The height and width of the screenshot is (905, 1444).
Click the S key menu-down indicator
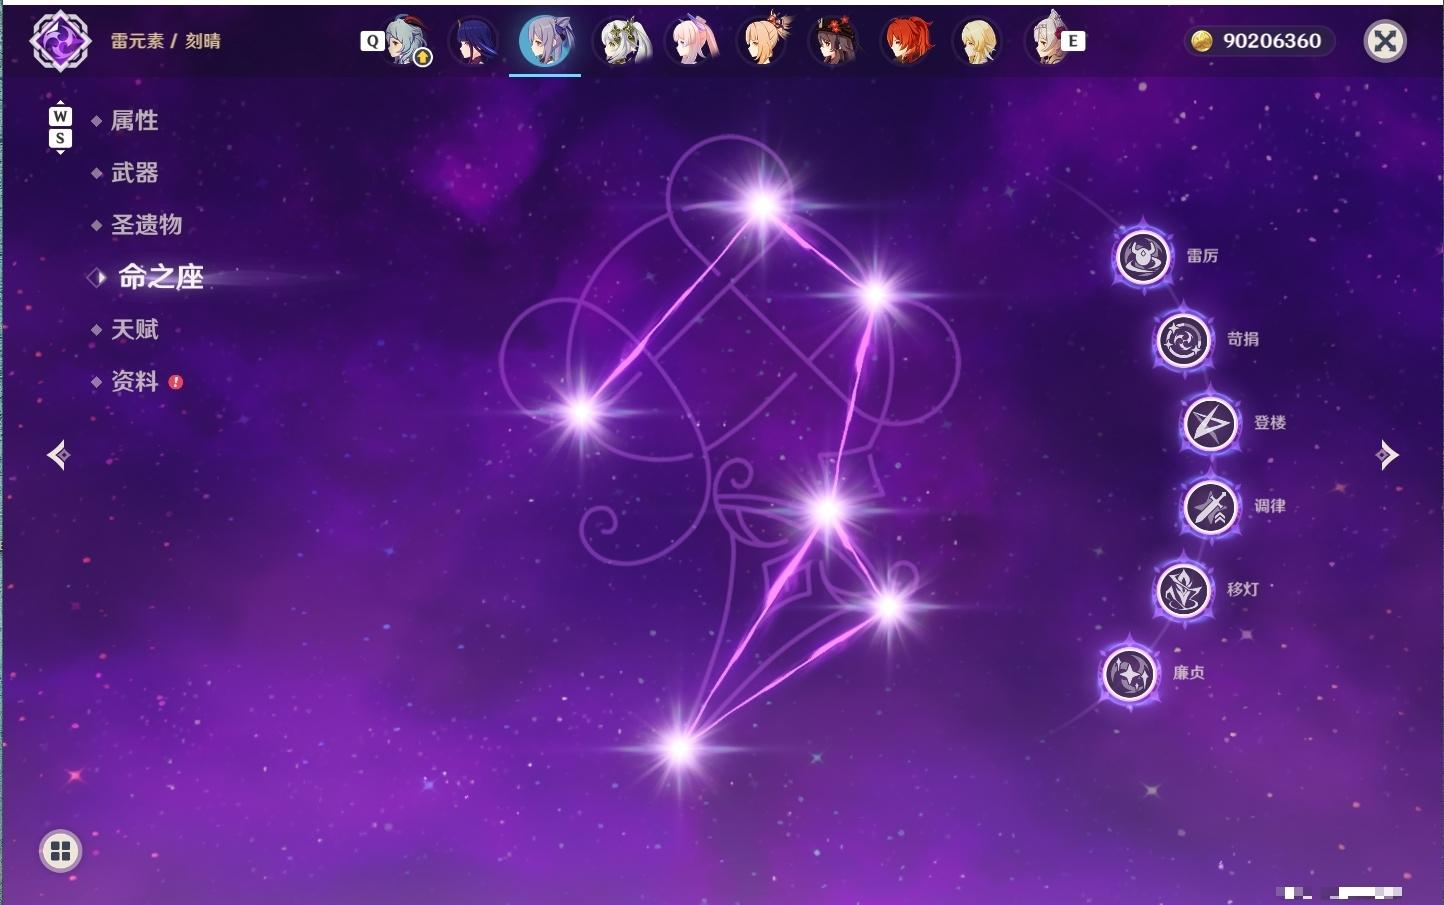60,138
